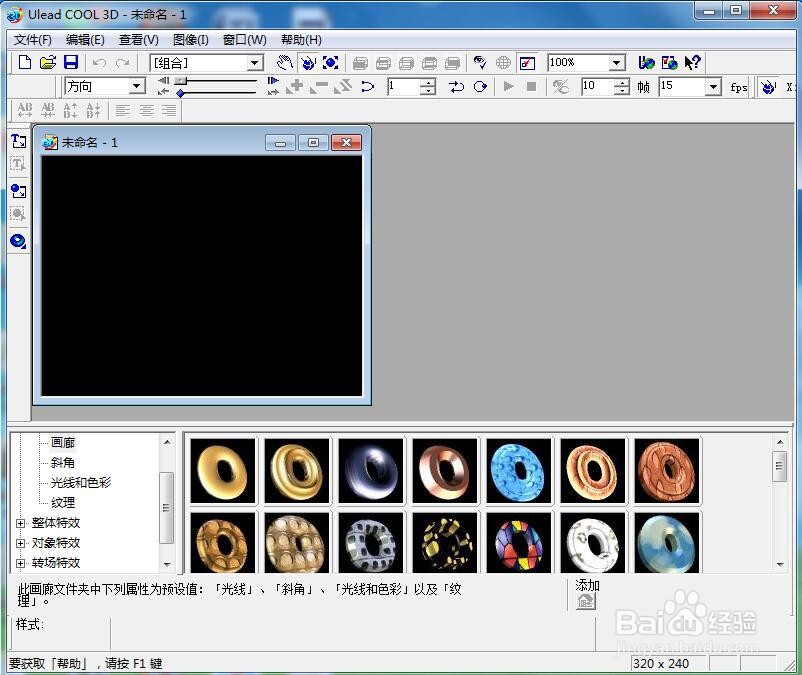
Task: Click the wireframe globe icon
Action: pyautogui.click(x=503, y=63)
